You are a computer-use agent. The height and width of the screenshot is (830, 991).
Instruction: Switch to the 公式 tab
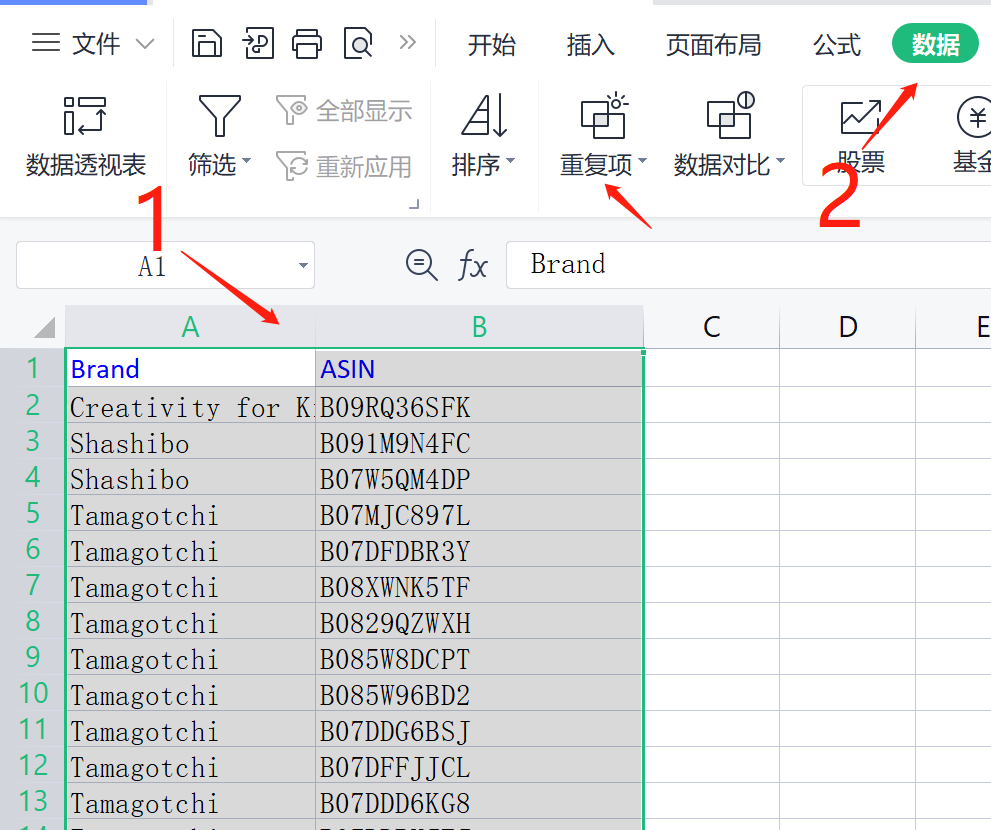click(x=837, y=45)
